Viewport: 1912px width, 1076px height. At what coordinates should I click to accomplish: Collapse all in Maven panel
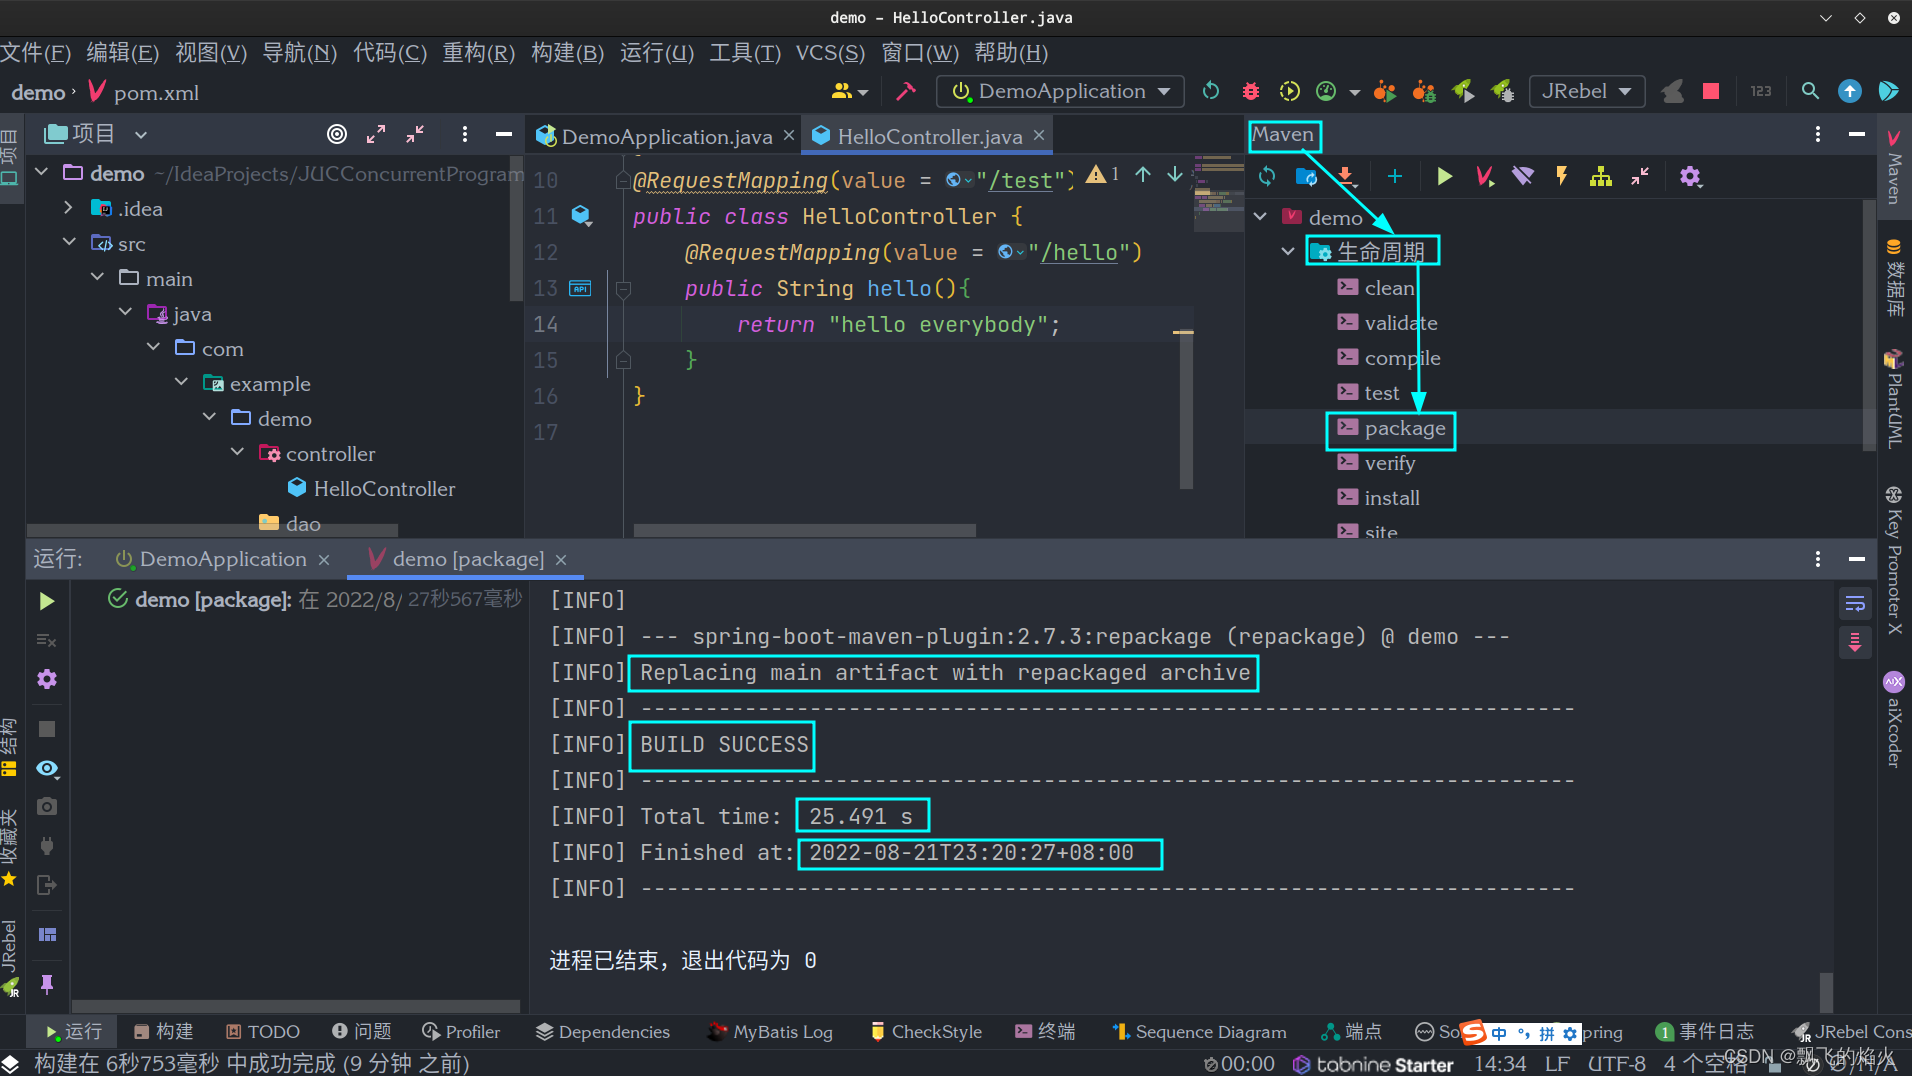(x=1640, y=176)
